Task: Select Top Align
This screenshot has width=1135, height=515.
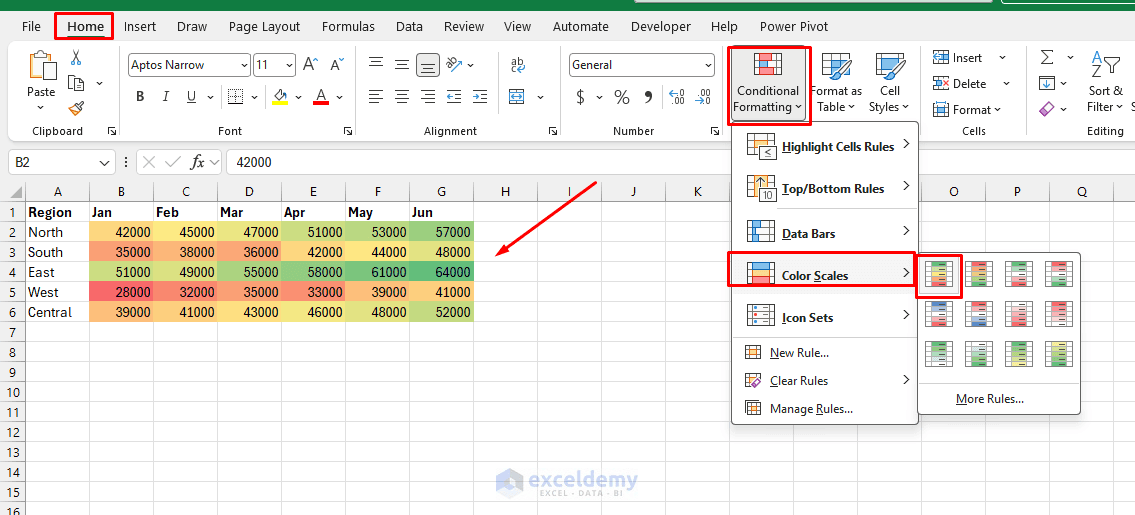Action: [x=376, y=64]
